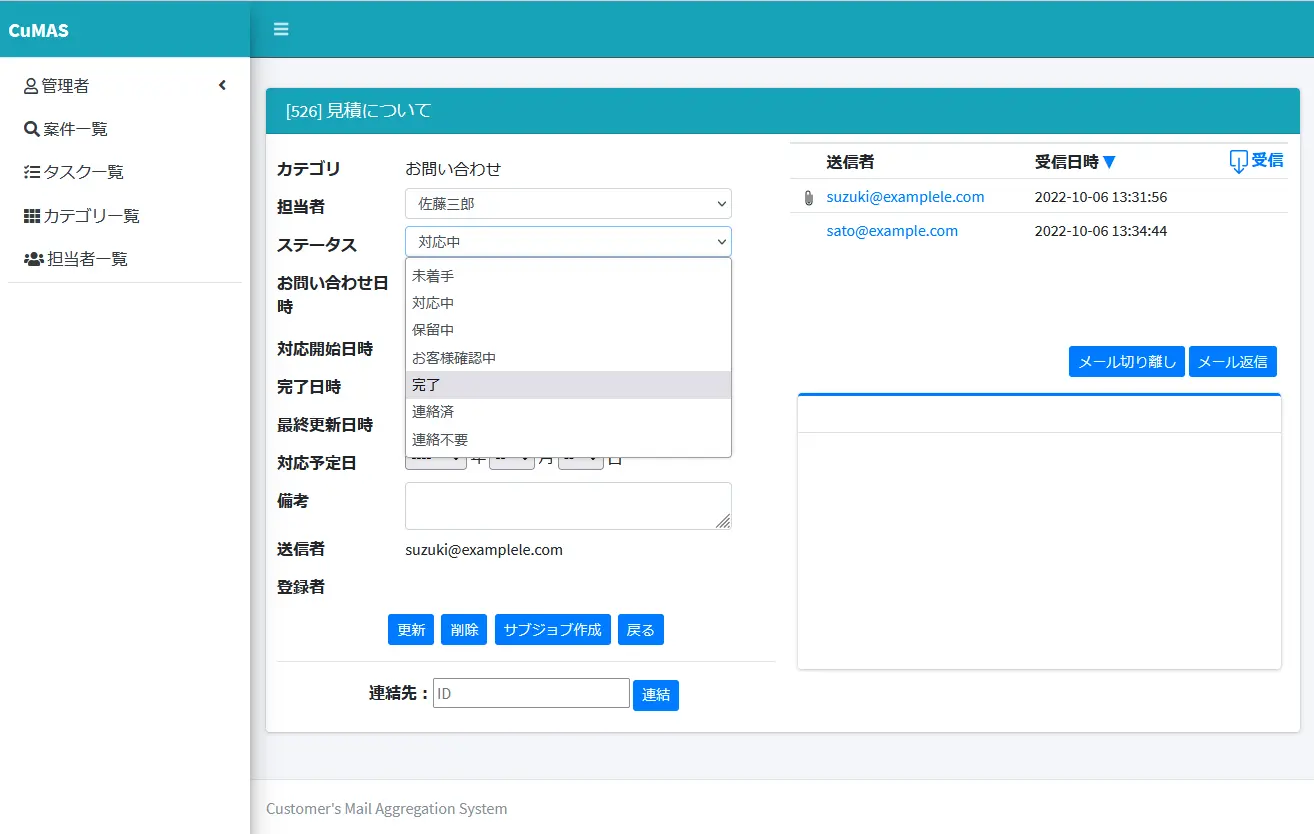The image size is (1314, 834).
Task: Click the 更新 button
Action: point(411,630)
